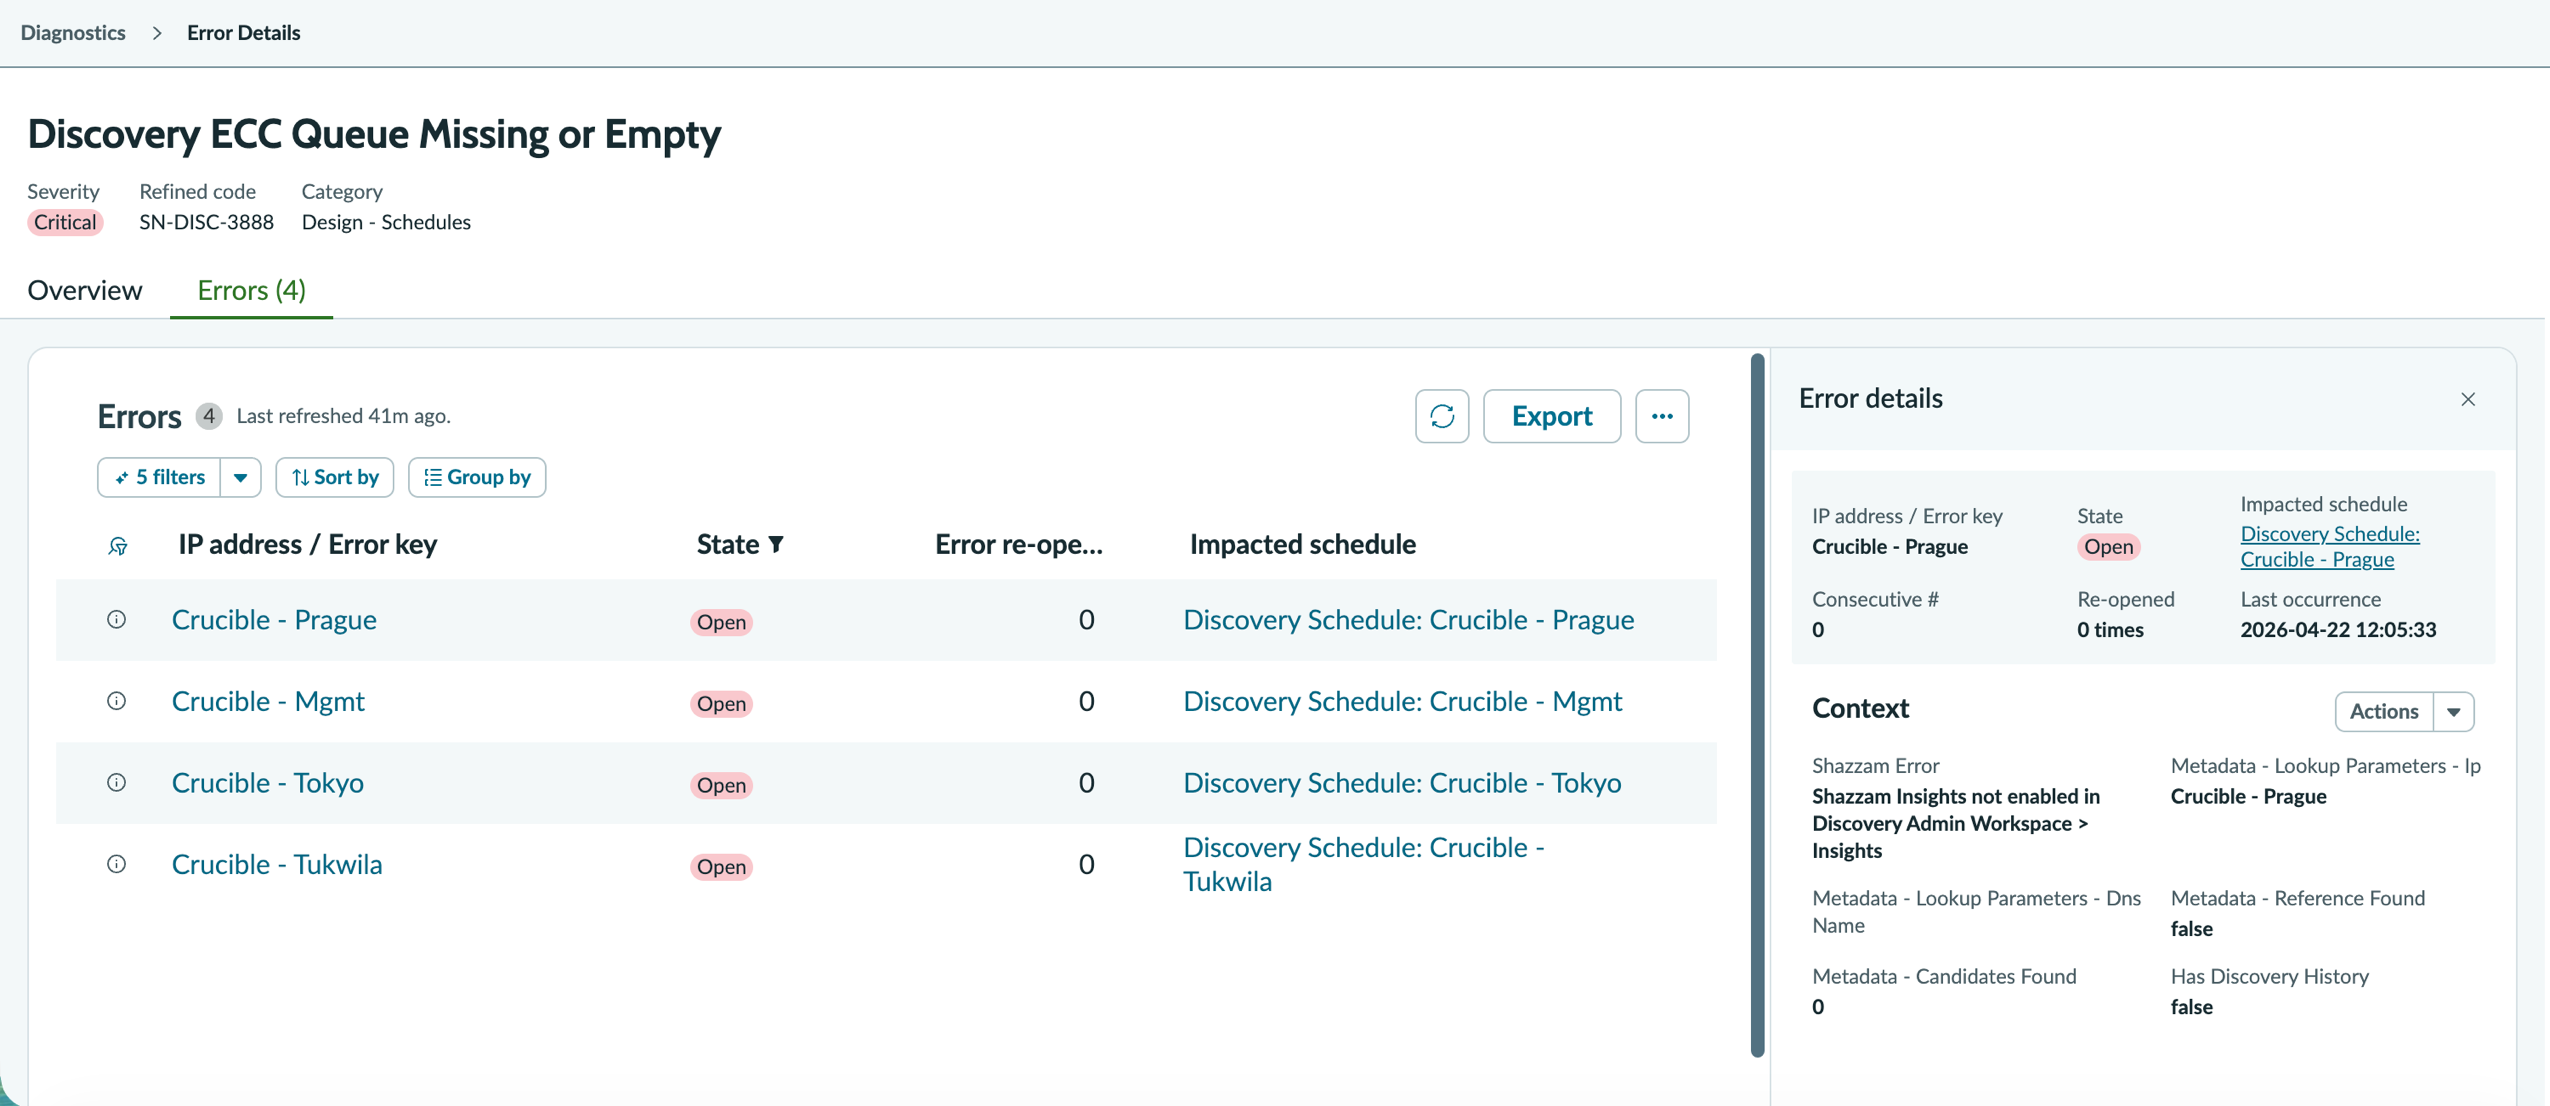Screen dimensions: 2550x1106
Task: Open the Actions dropdown arrow in Context
Action: pyautogui.click(x=2453, y=711)
